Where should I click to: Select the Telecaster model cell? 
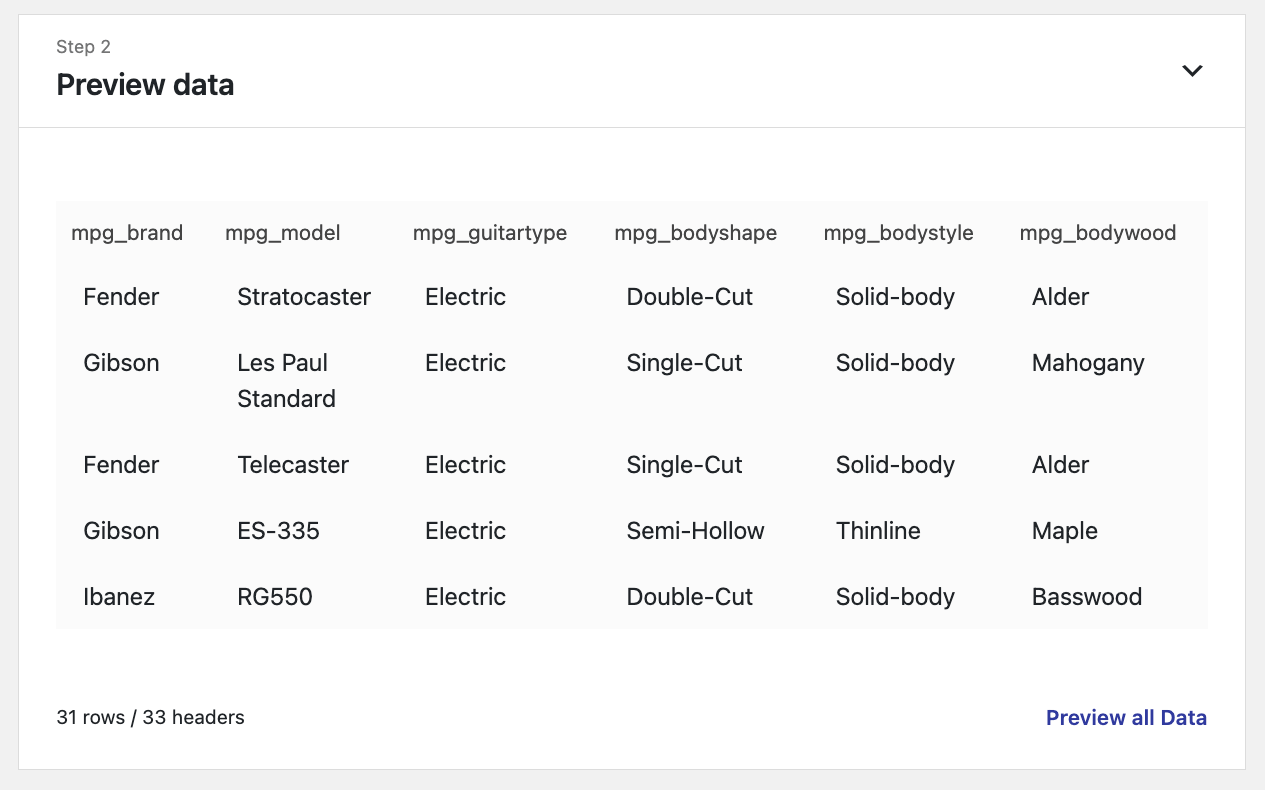[x=293, y=465]
